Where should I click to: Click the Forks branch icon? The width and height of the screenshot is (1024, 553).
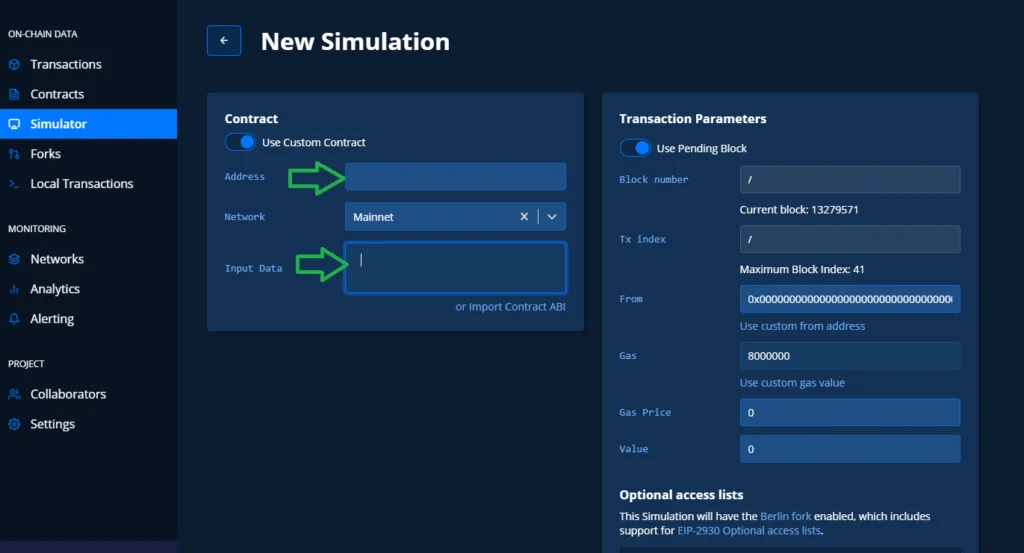(14, 154)
